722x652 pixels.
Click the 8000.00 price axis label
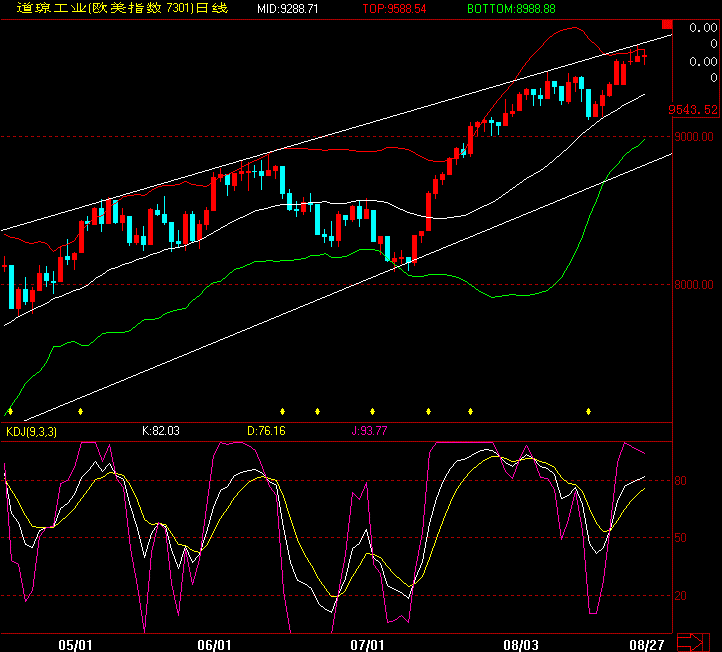tap(694, 285)
